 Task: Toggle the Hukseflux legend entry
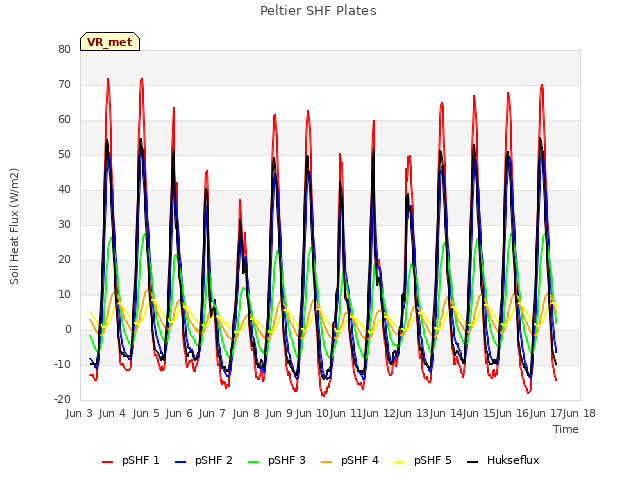(503, 460)
